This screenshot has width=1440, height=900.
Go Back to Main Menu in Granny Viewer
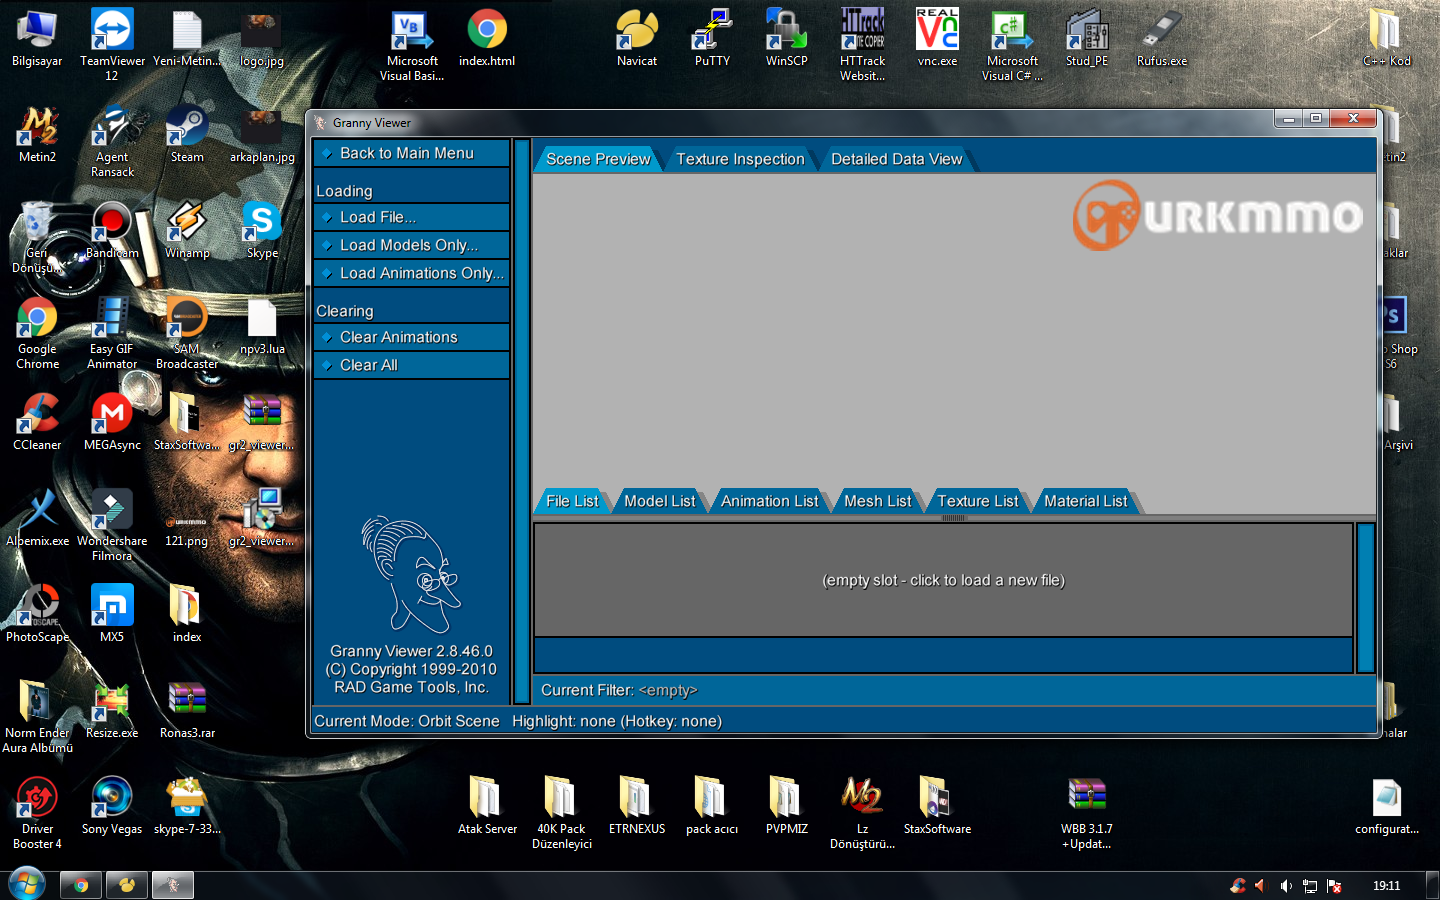point(411,153)
